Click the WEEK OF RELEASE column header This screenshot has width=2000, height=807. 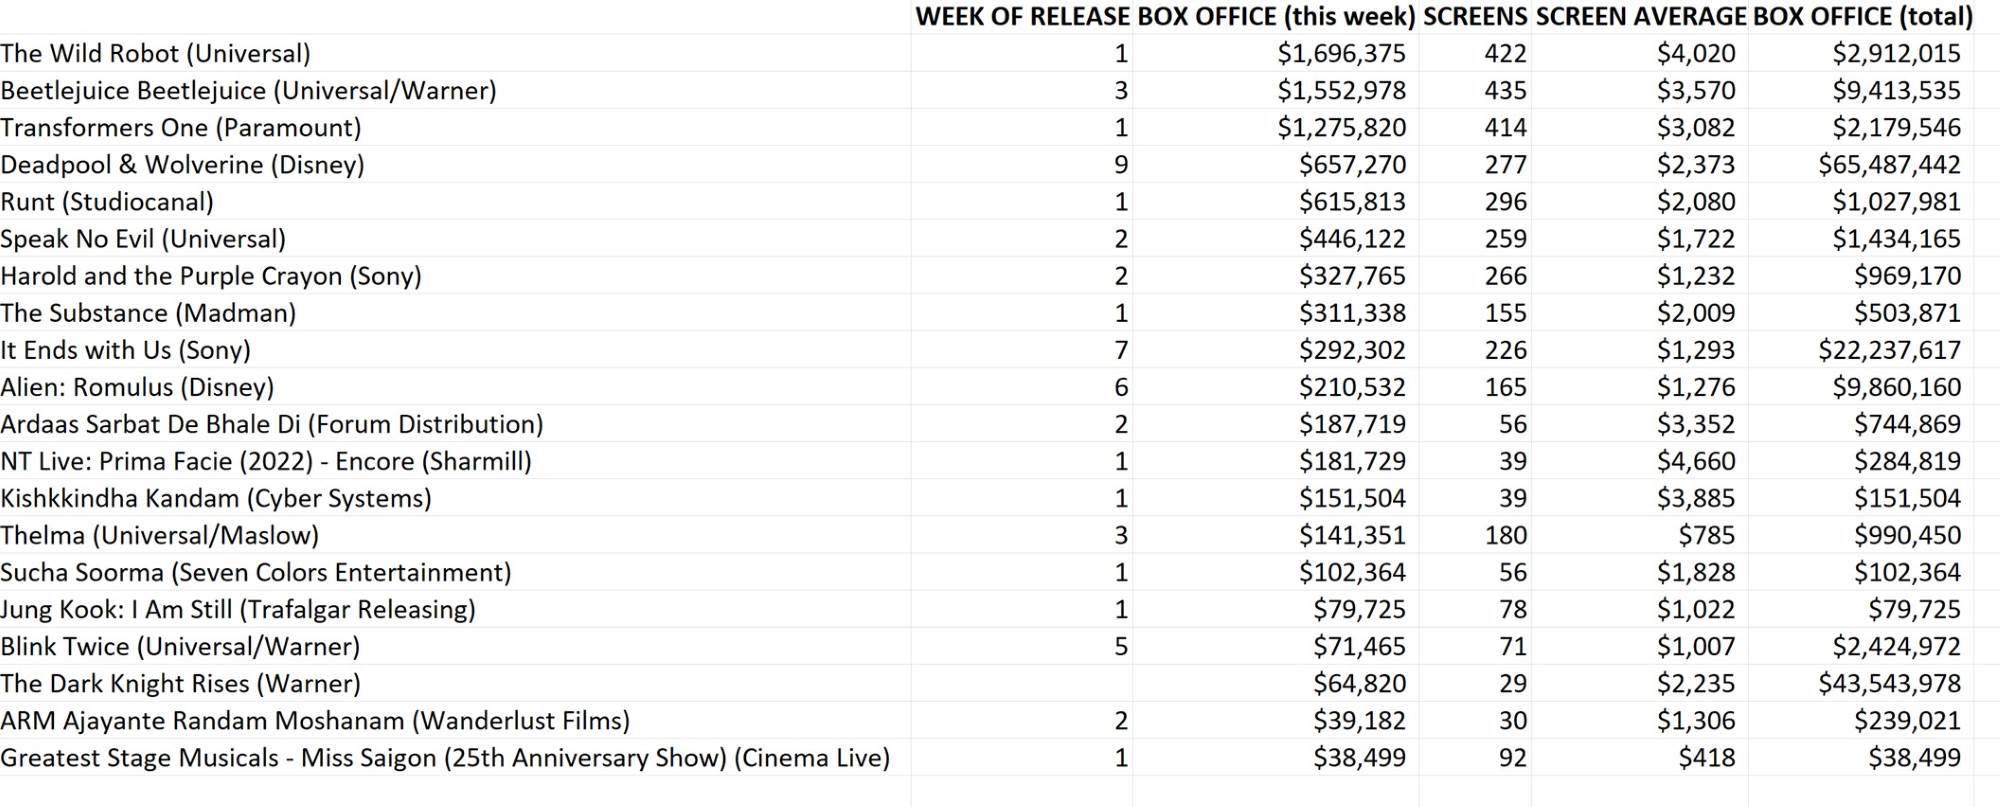(1022, 17)
